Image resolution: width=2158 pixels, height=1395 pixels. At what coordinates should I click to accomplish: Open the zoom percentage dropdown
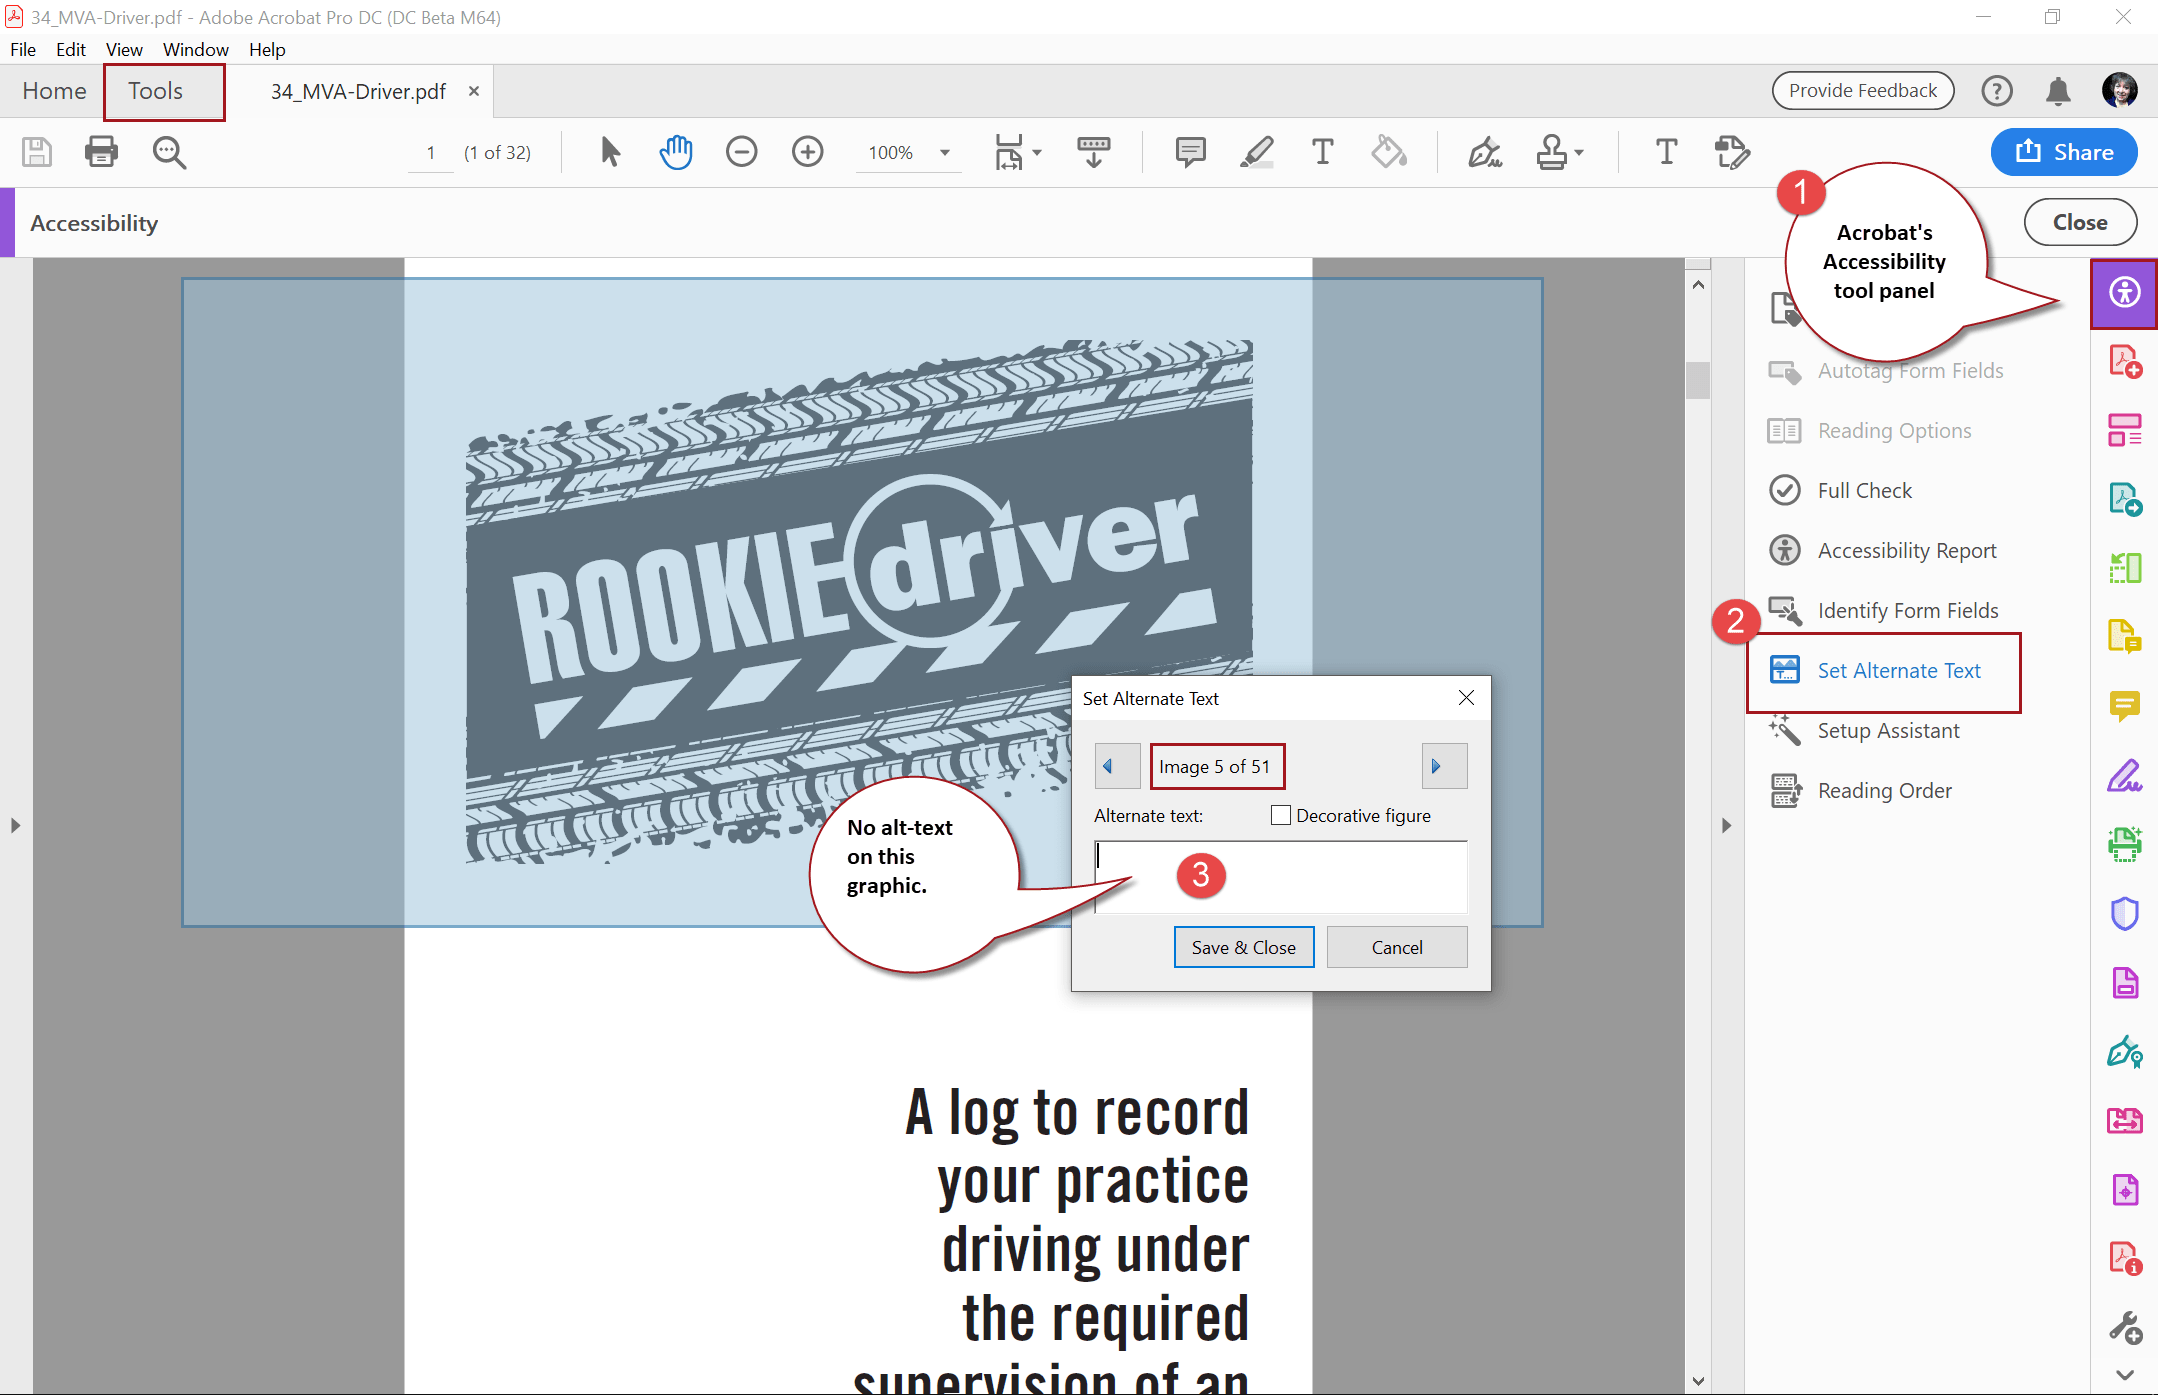pyautogui.click(x=943, y=152)
